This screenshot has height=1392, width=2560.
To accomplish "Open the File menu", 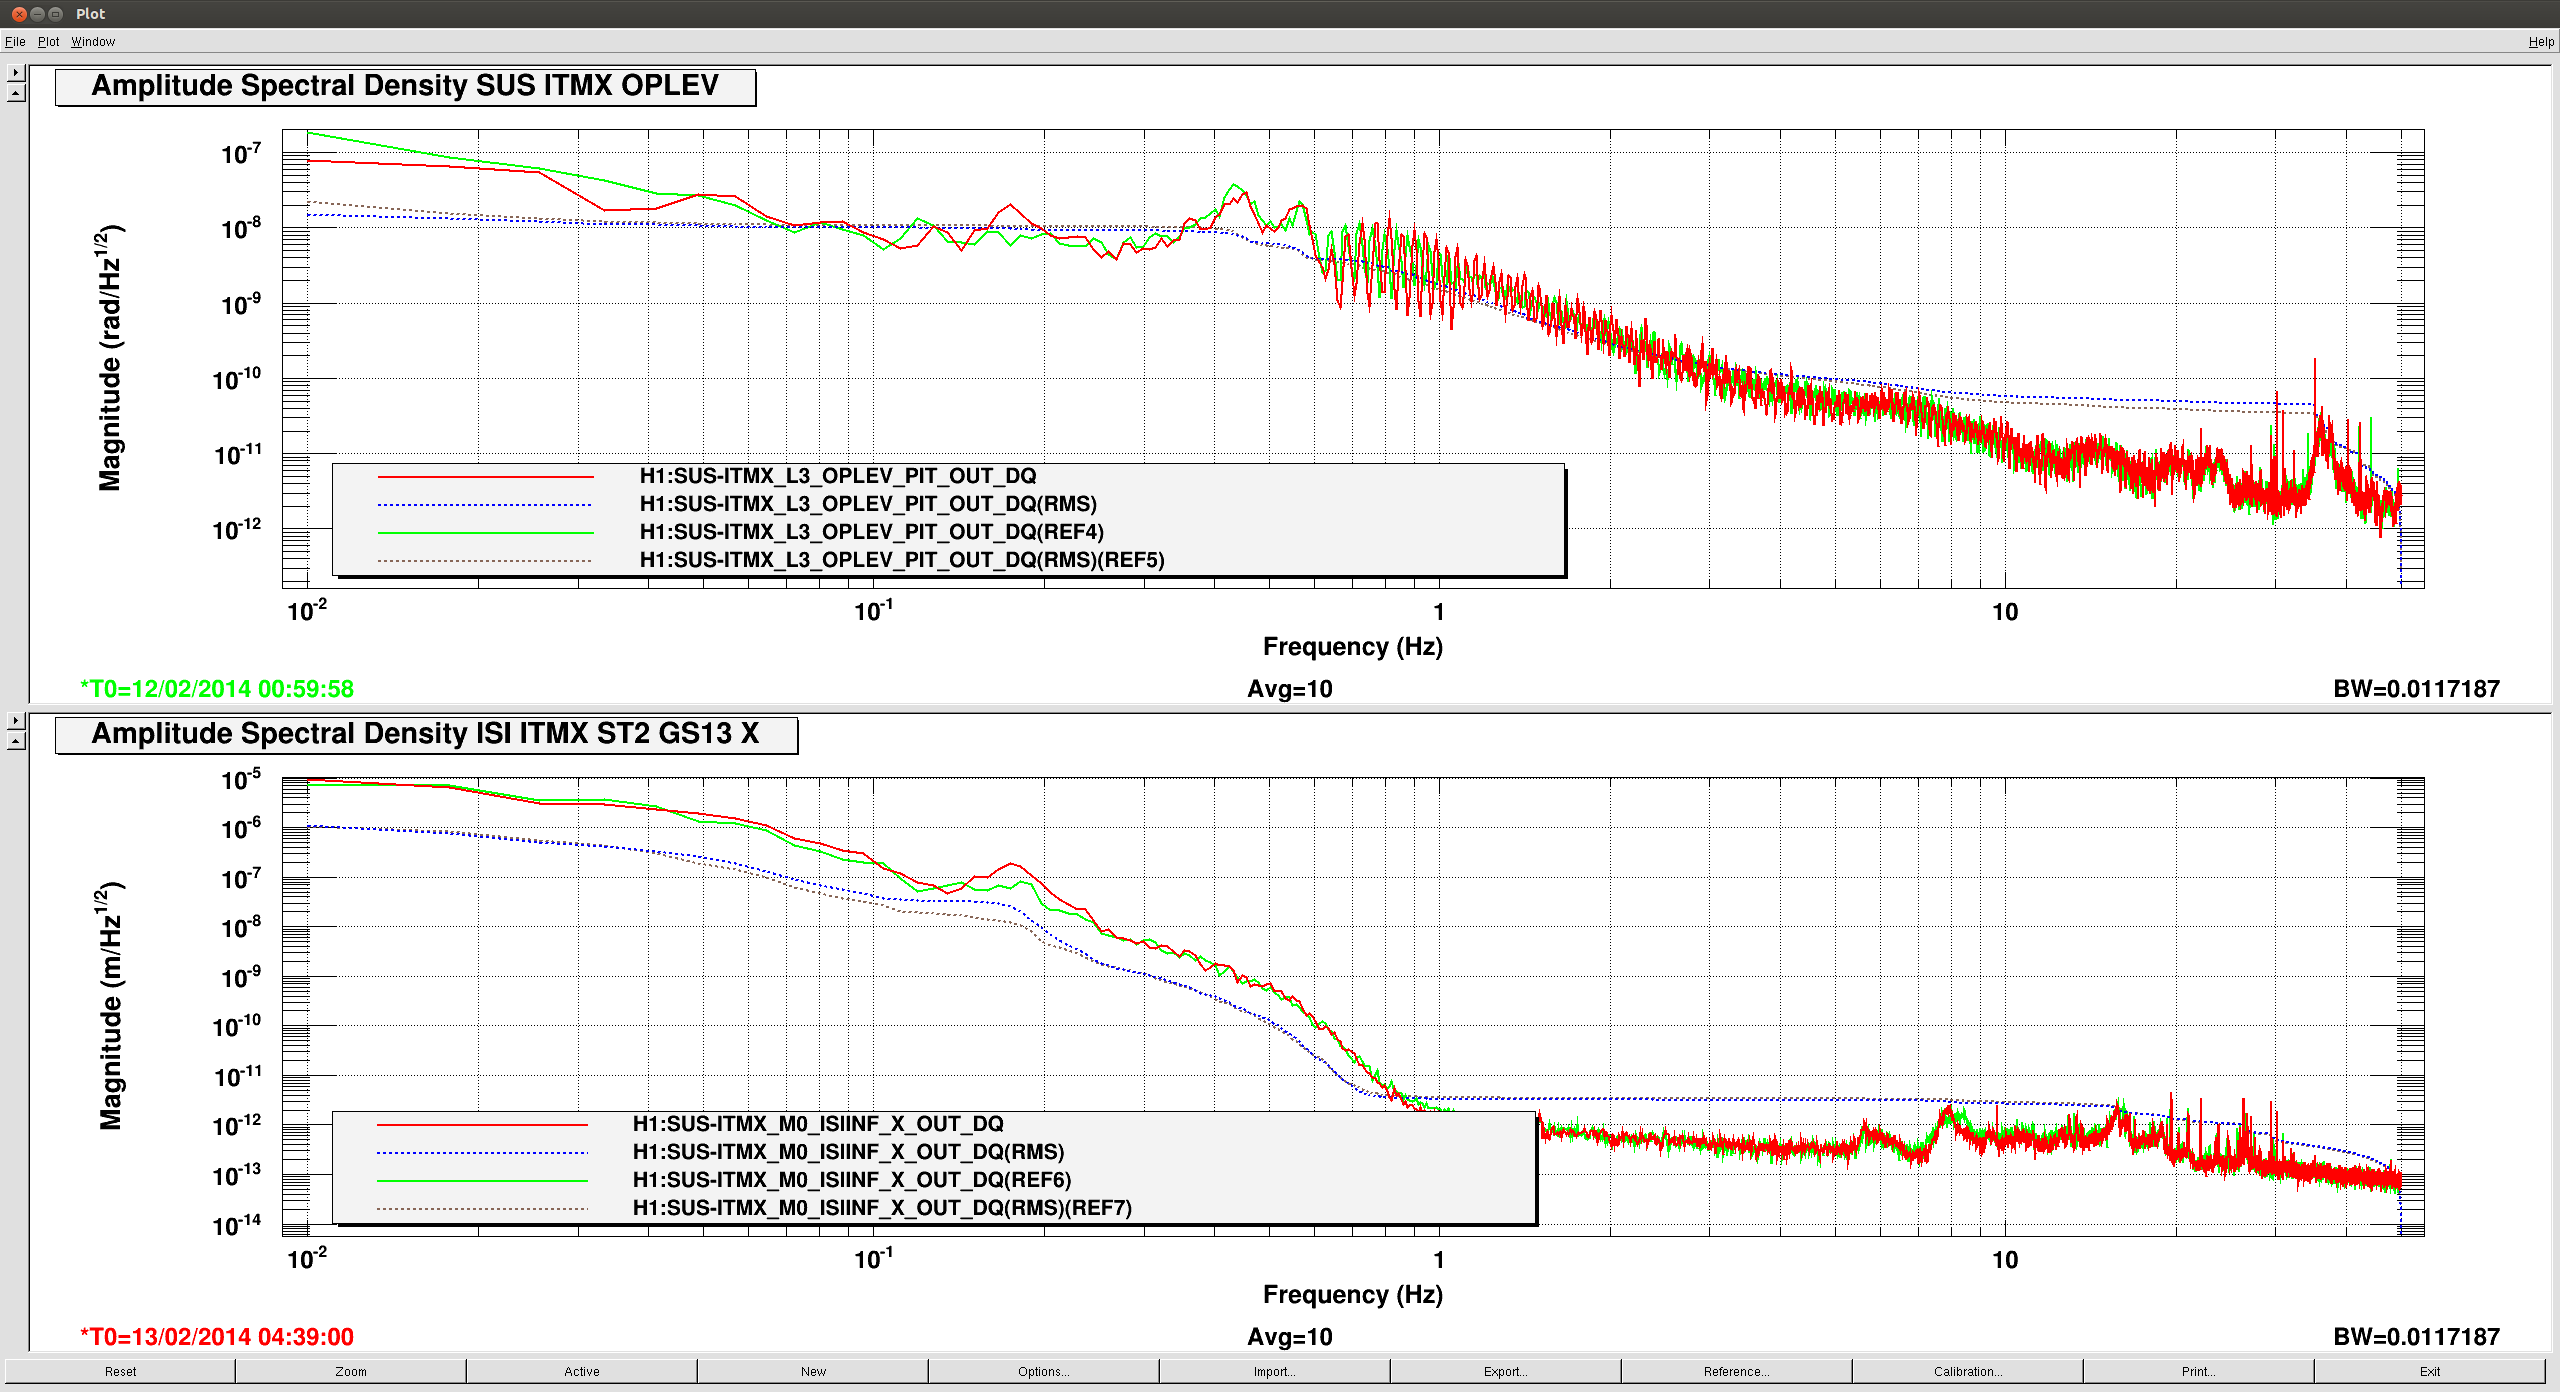I will pos(15,42).
